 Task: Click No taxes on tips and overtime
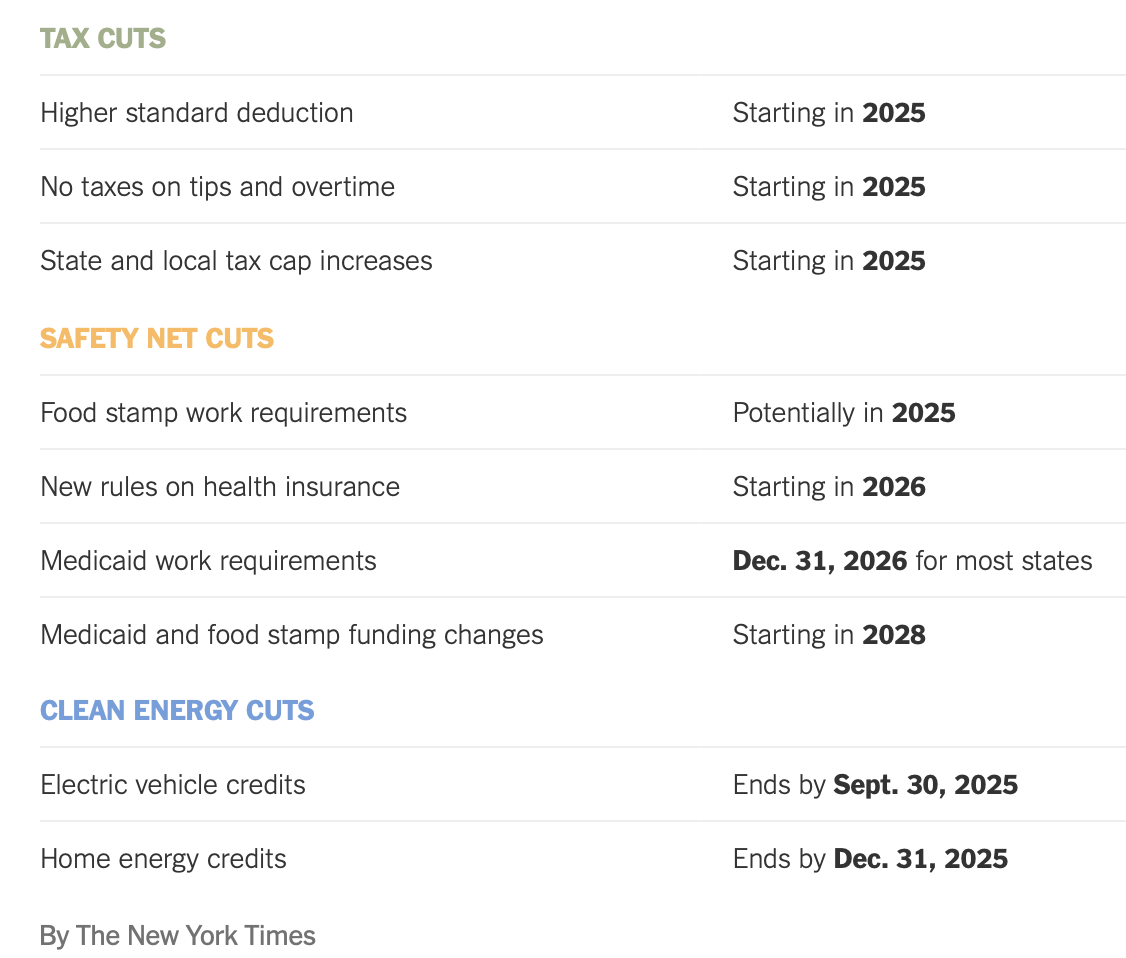pyautogui.click(x=217, y=187)
